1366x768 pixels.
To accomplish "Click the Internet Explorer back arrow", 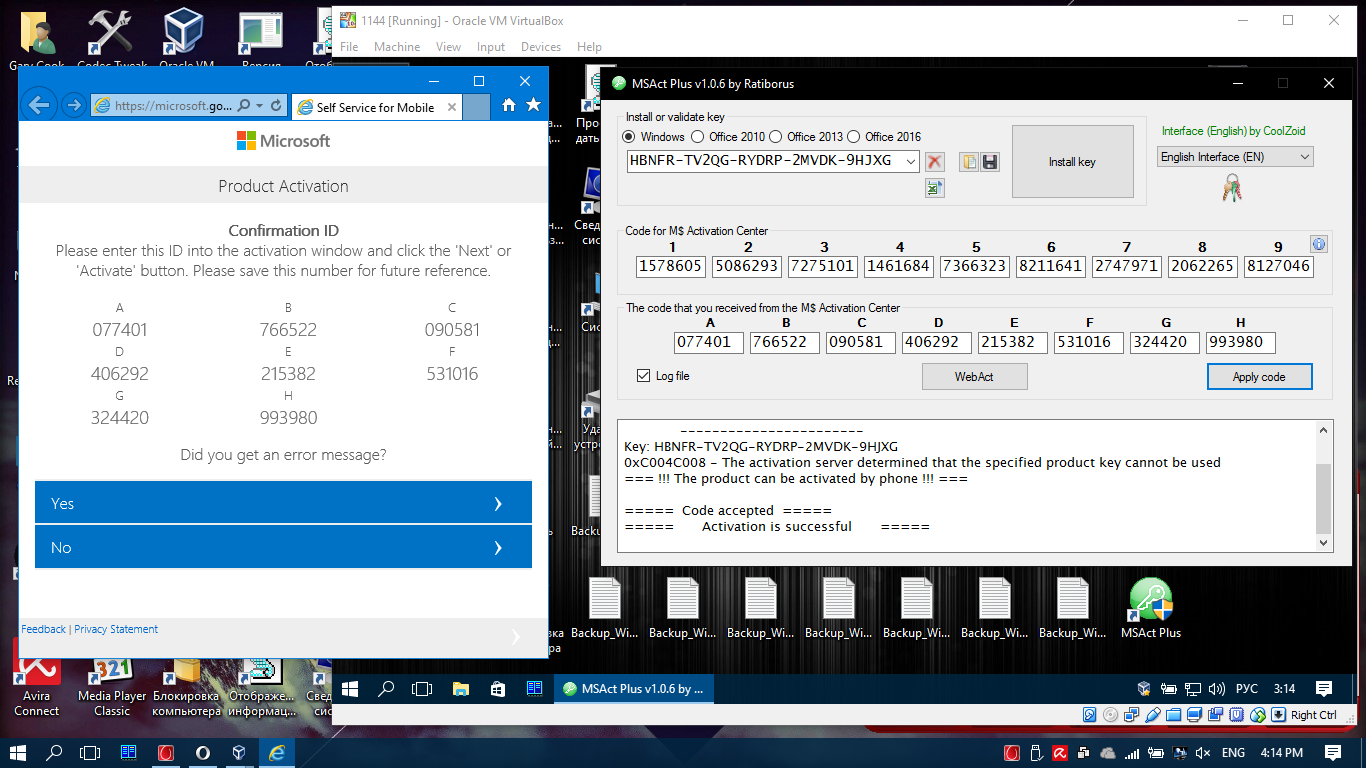I will click(39, 105).
